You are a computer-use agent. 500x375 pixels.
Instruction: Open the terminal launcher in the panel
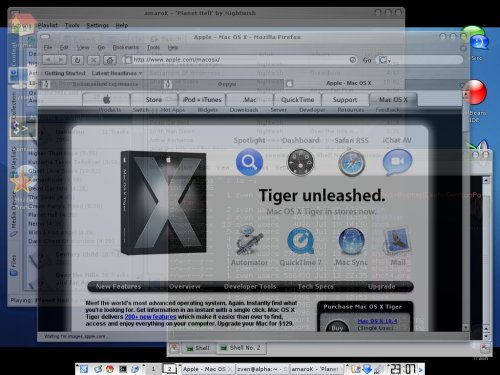coord(123,369)
